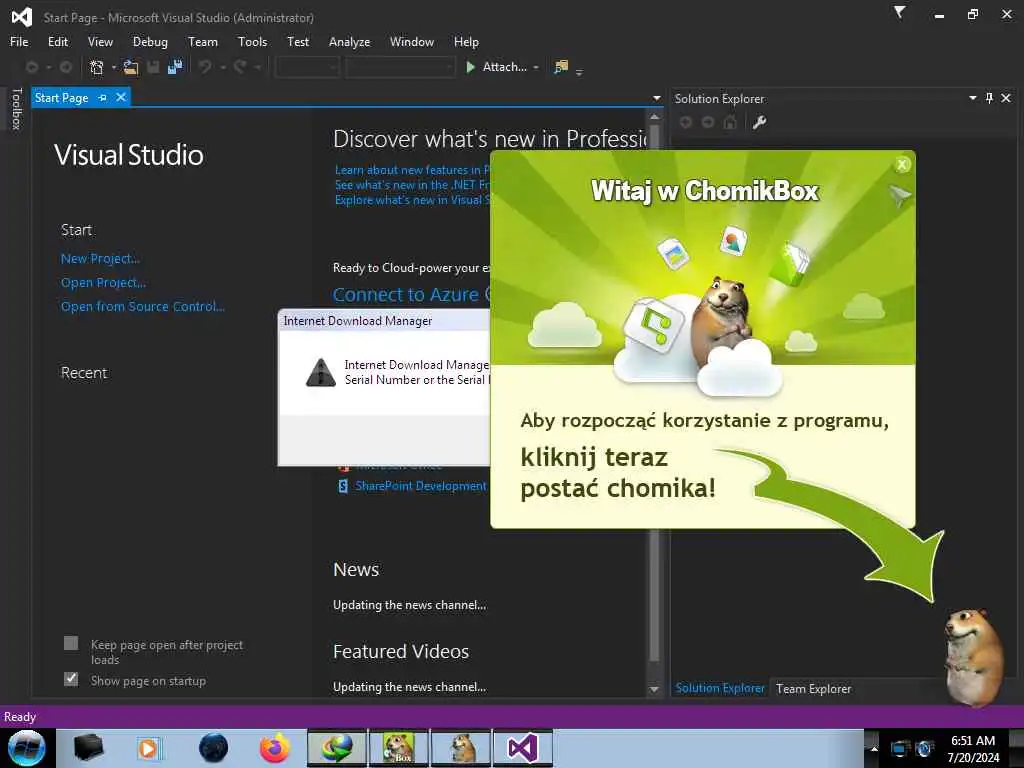Click the Find in Files toolbar icon
This screenshot has height=768, width=1024.
point(561,67)
